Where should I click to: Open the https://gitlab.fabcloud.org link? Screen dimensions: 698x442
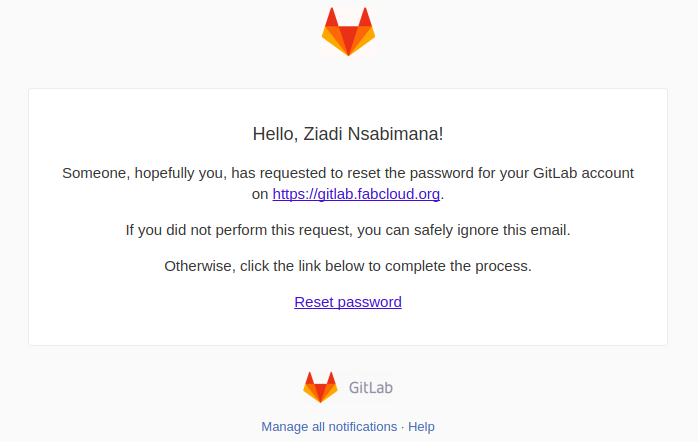[356, 194]
